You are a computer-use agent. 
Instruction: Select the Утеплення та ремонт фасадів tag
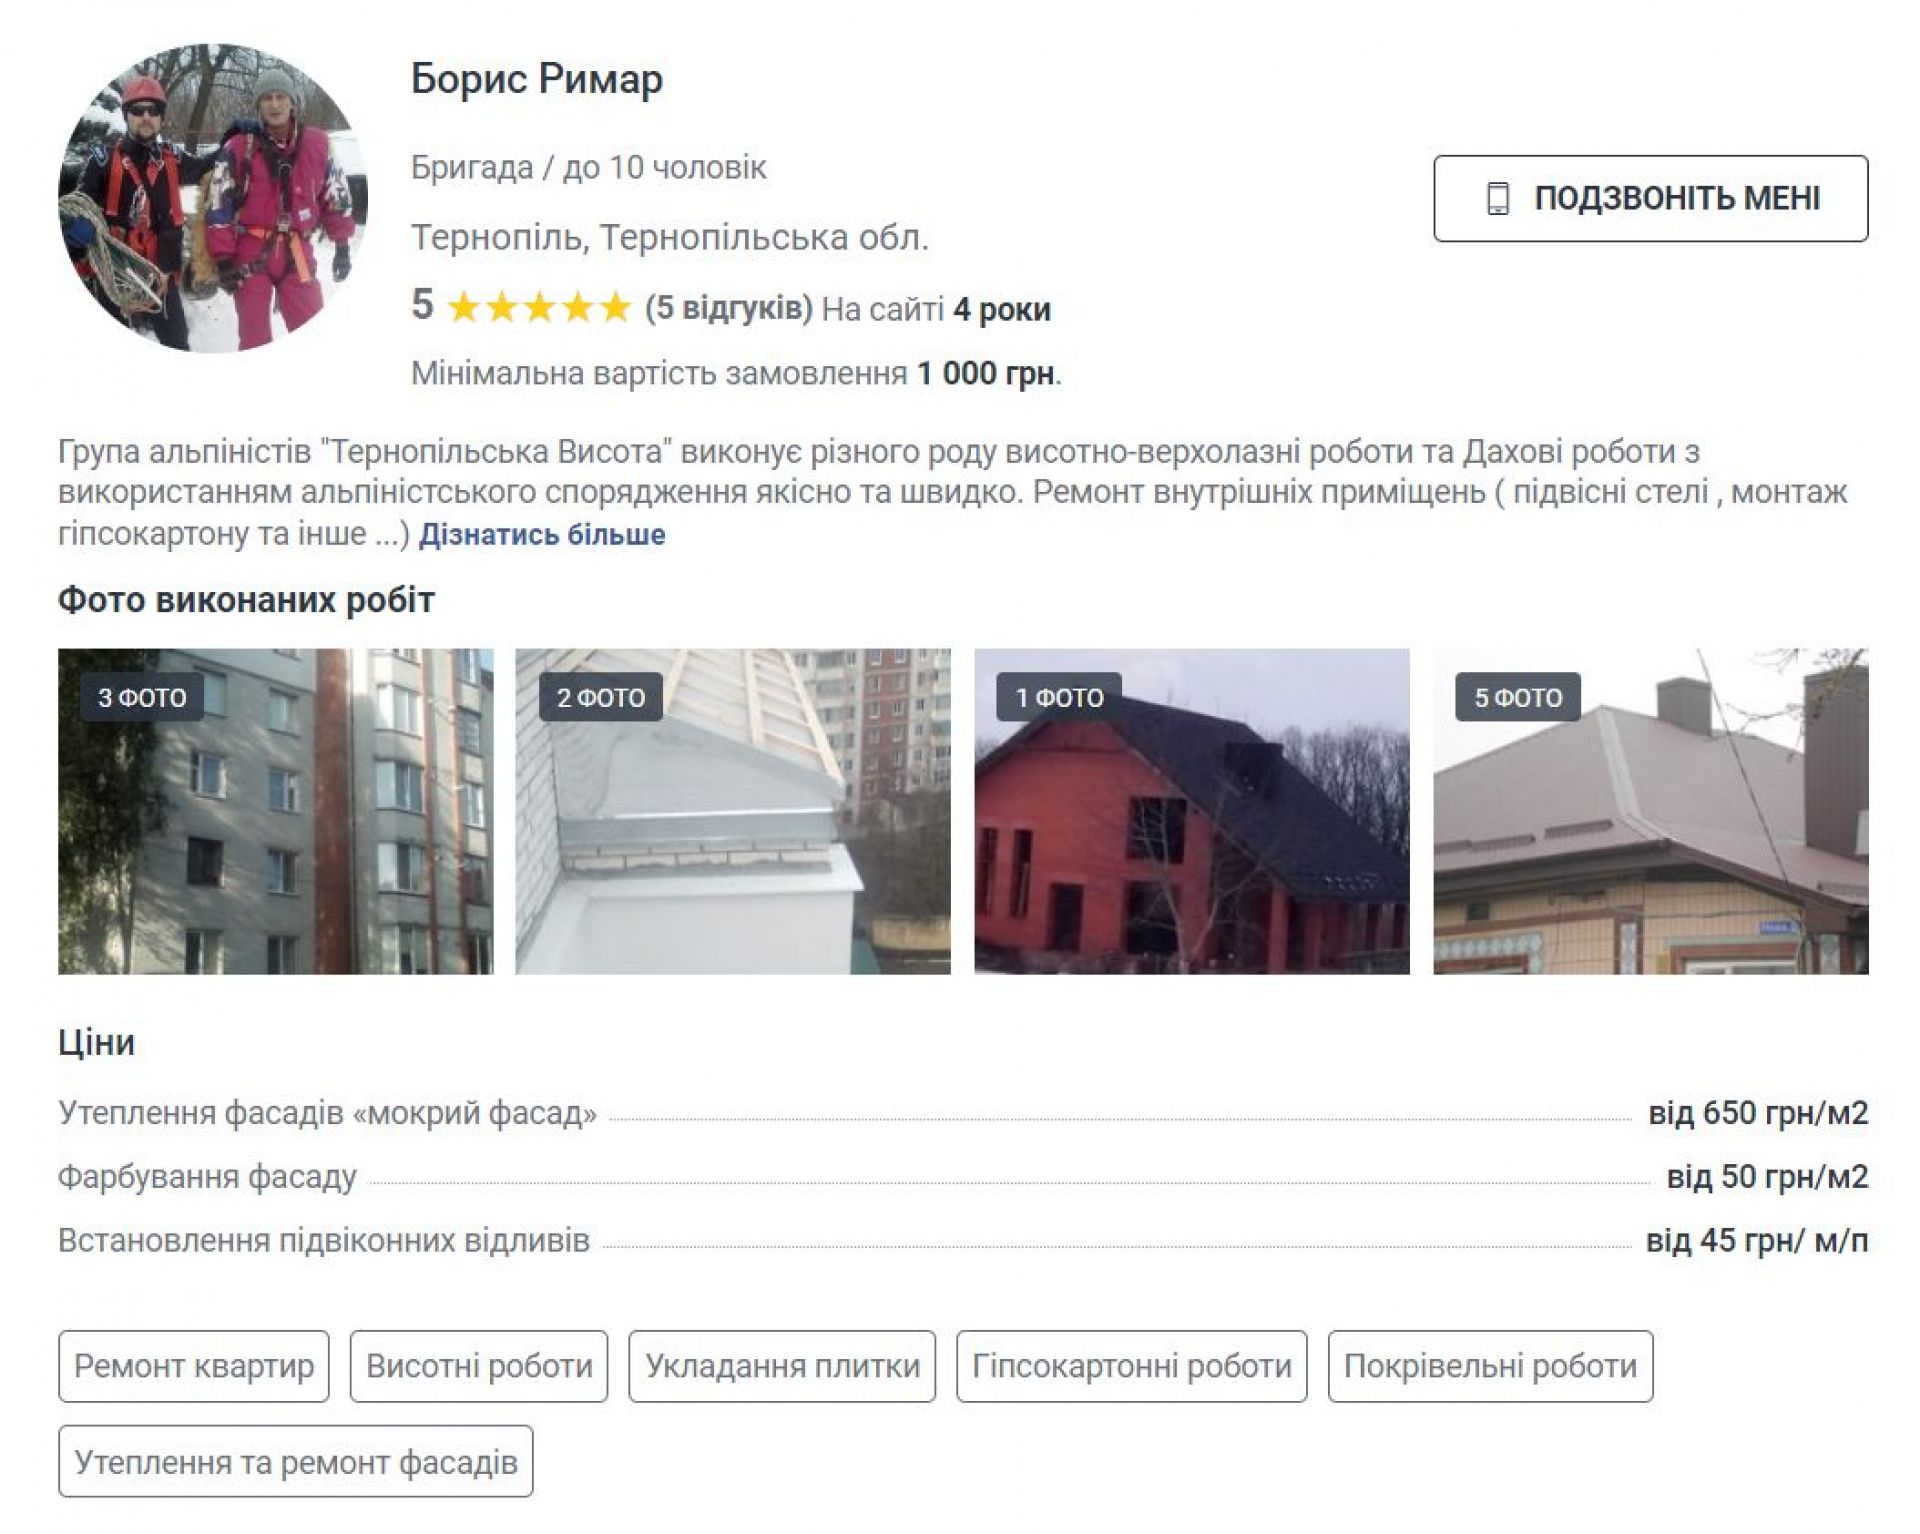tap(296, 1462)
